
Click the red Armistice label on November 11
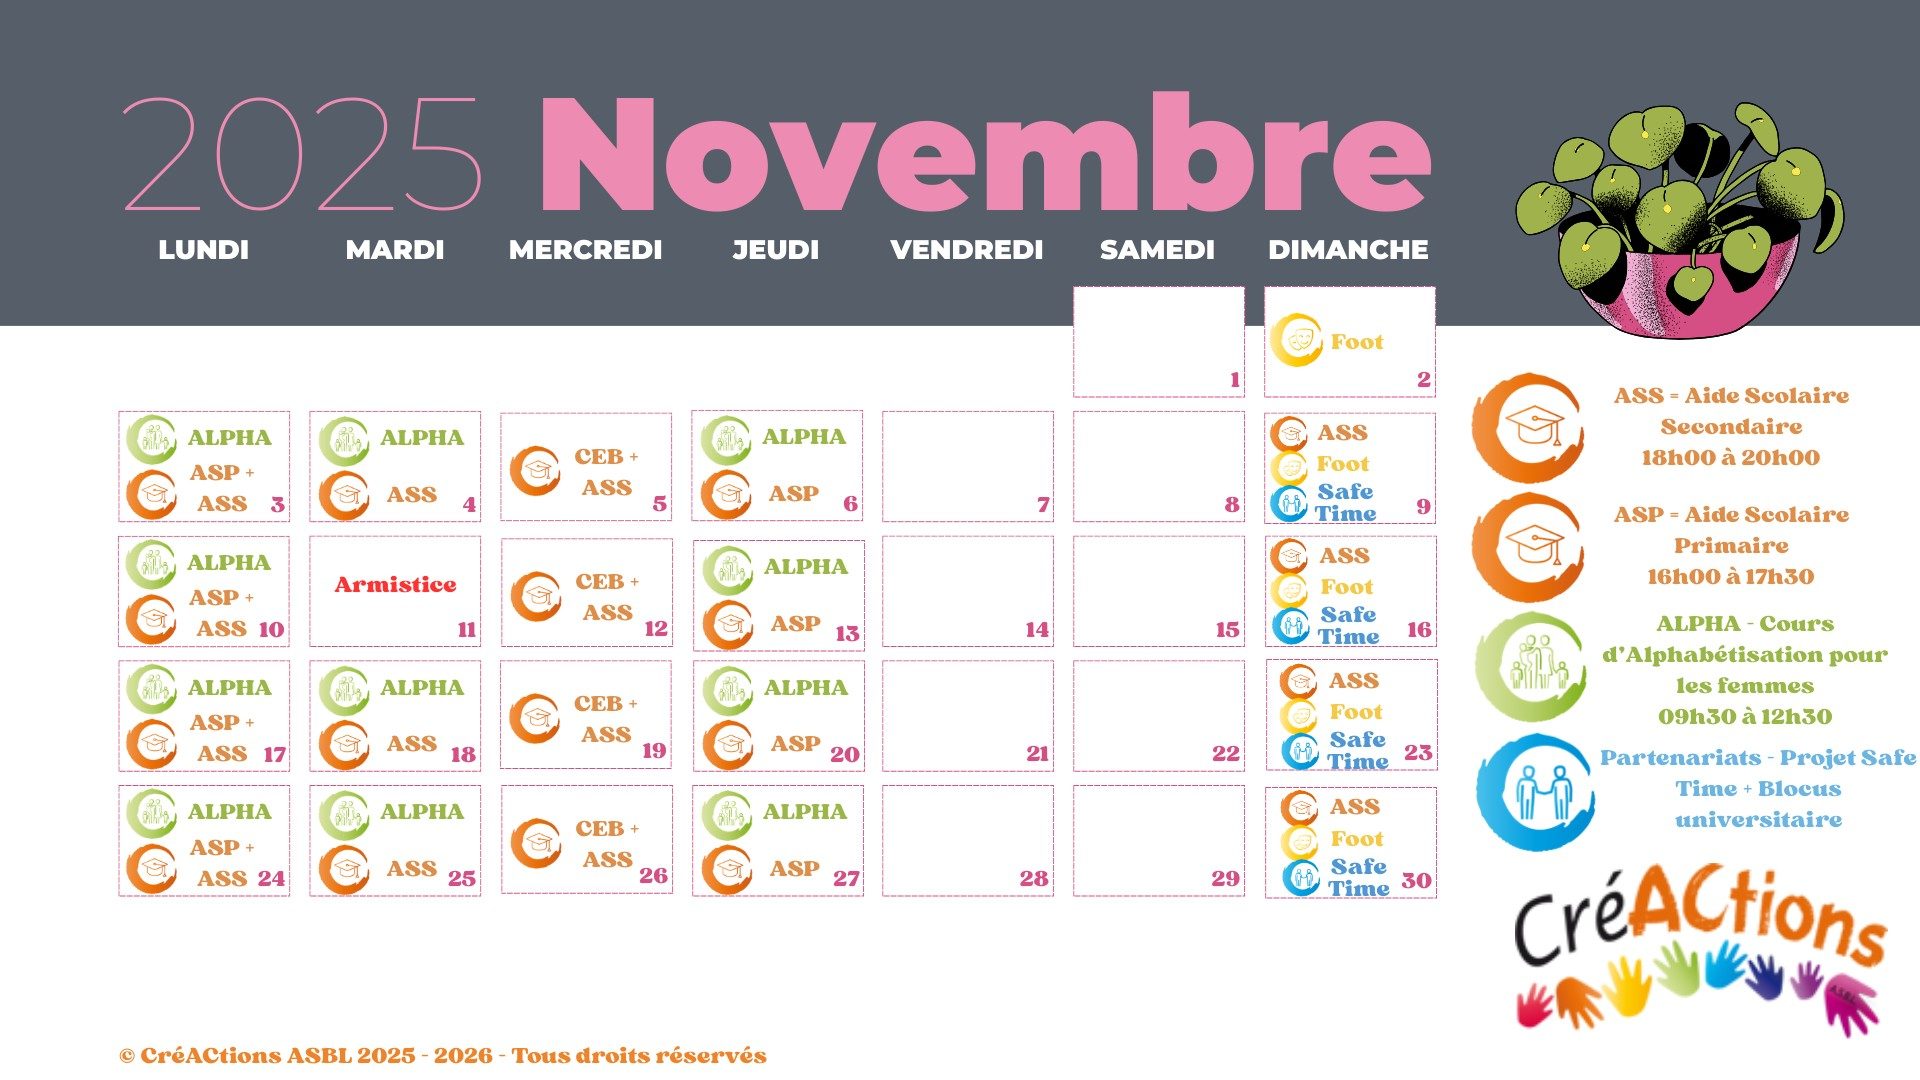[x=395, y=585]
